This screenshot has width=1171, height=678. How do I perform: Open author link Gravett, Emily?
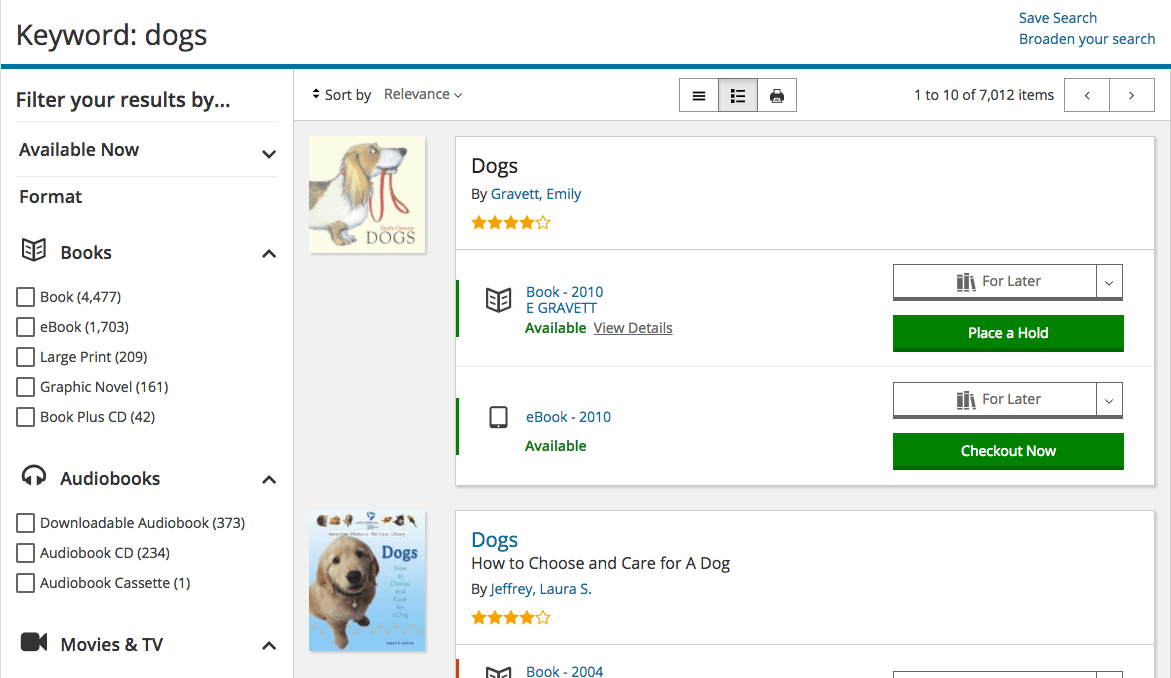point(535,194)
